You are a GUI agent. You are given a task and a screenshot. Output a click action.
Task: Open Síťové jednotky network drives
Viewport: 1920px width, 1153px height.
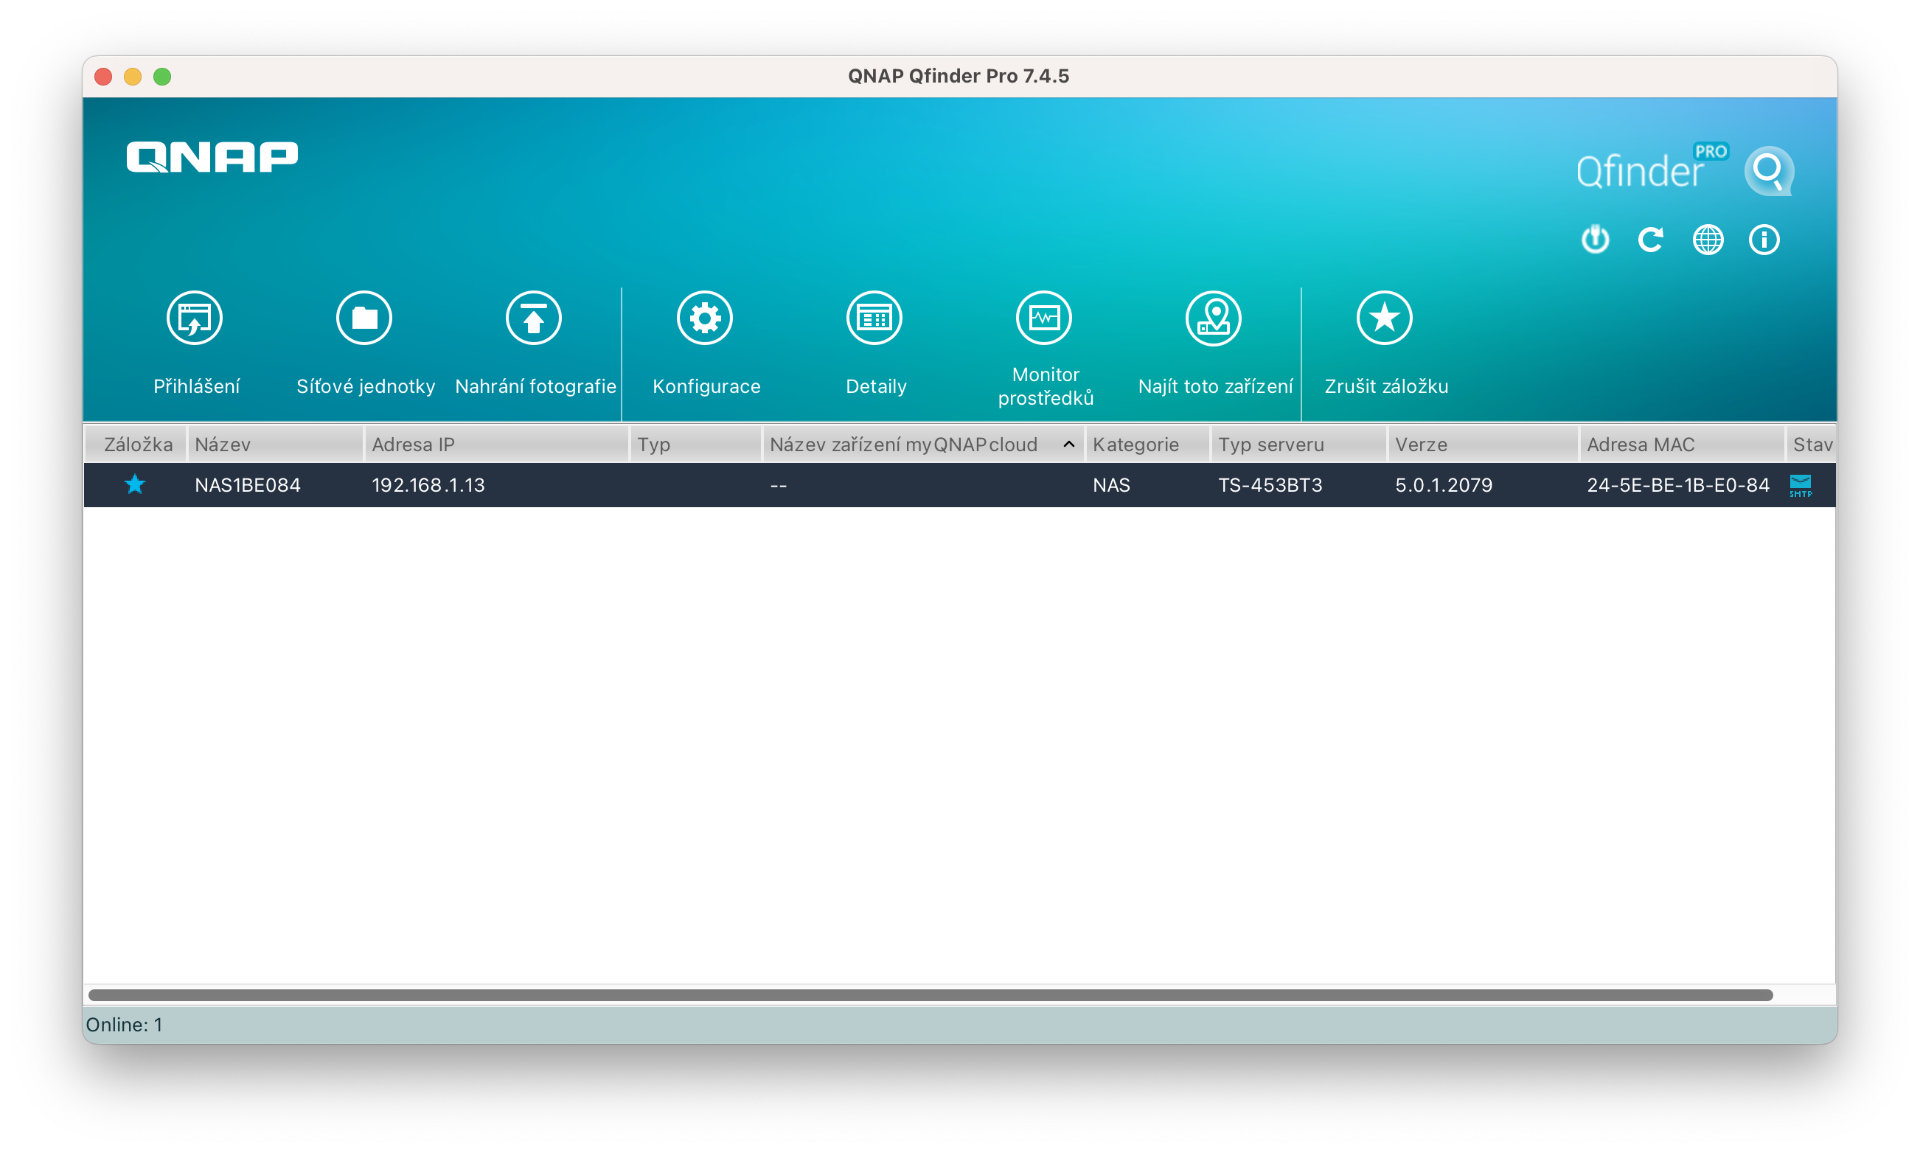[364, 318]
